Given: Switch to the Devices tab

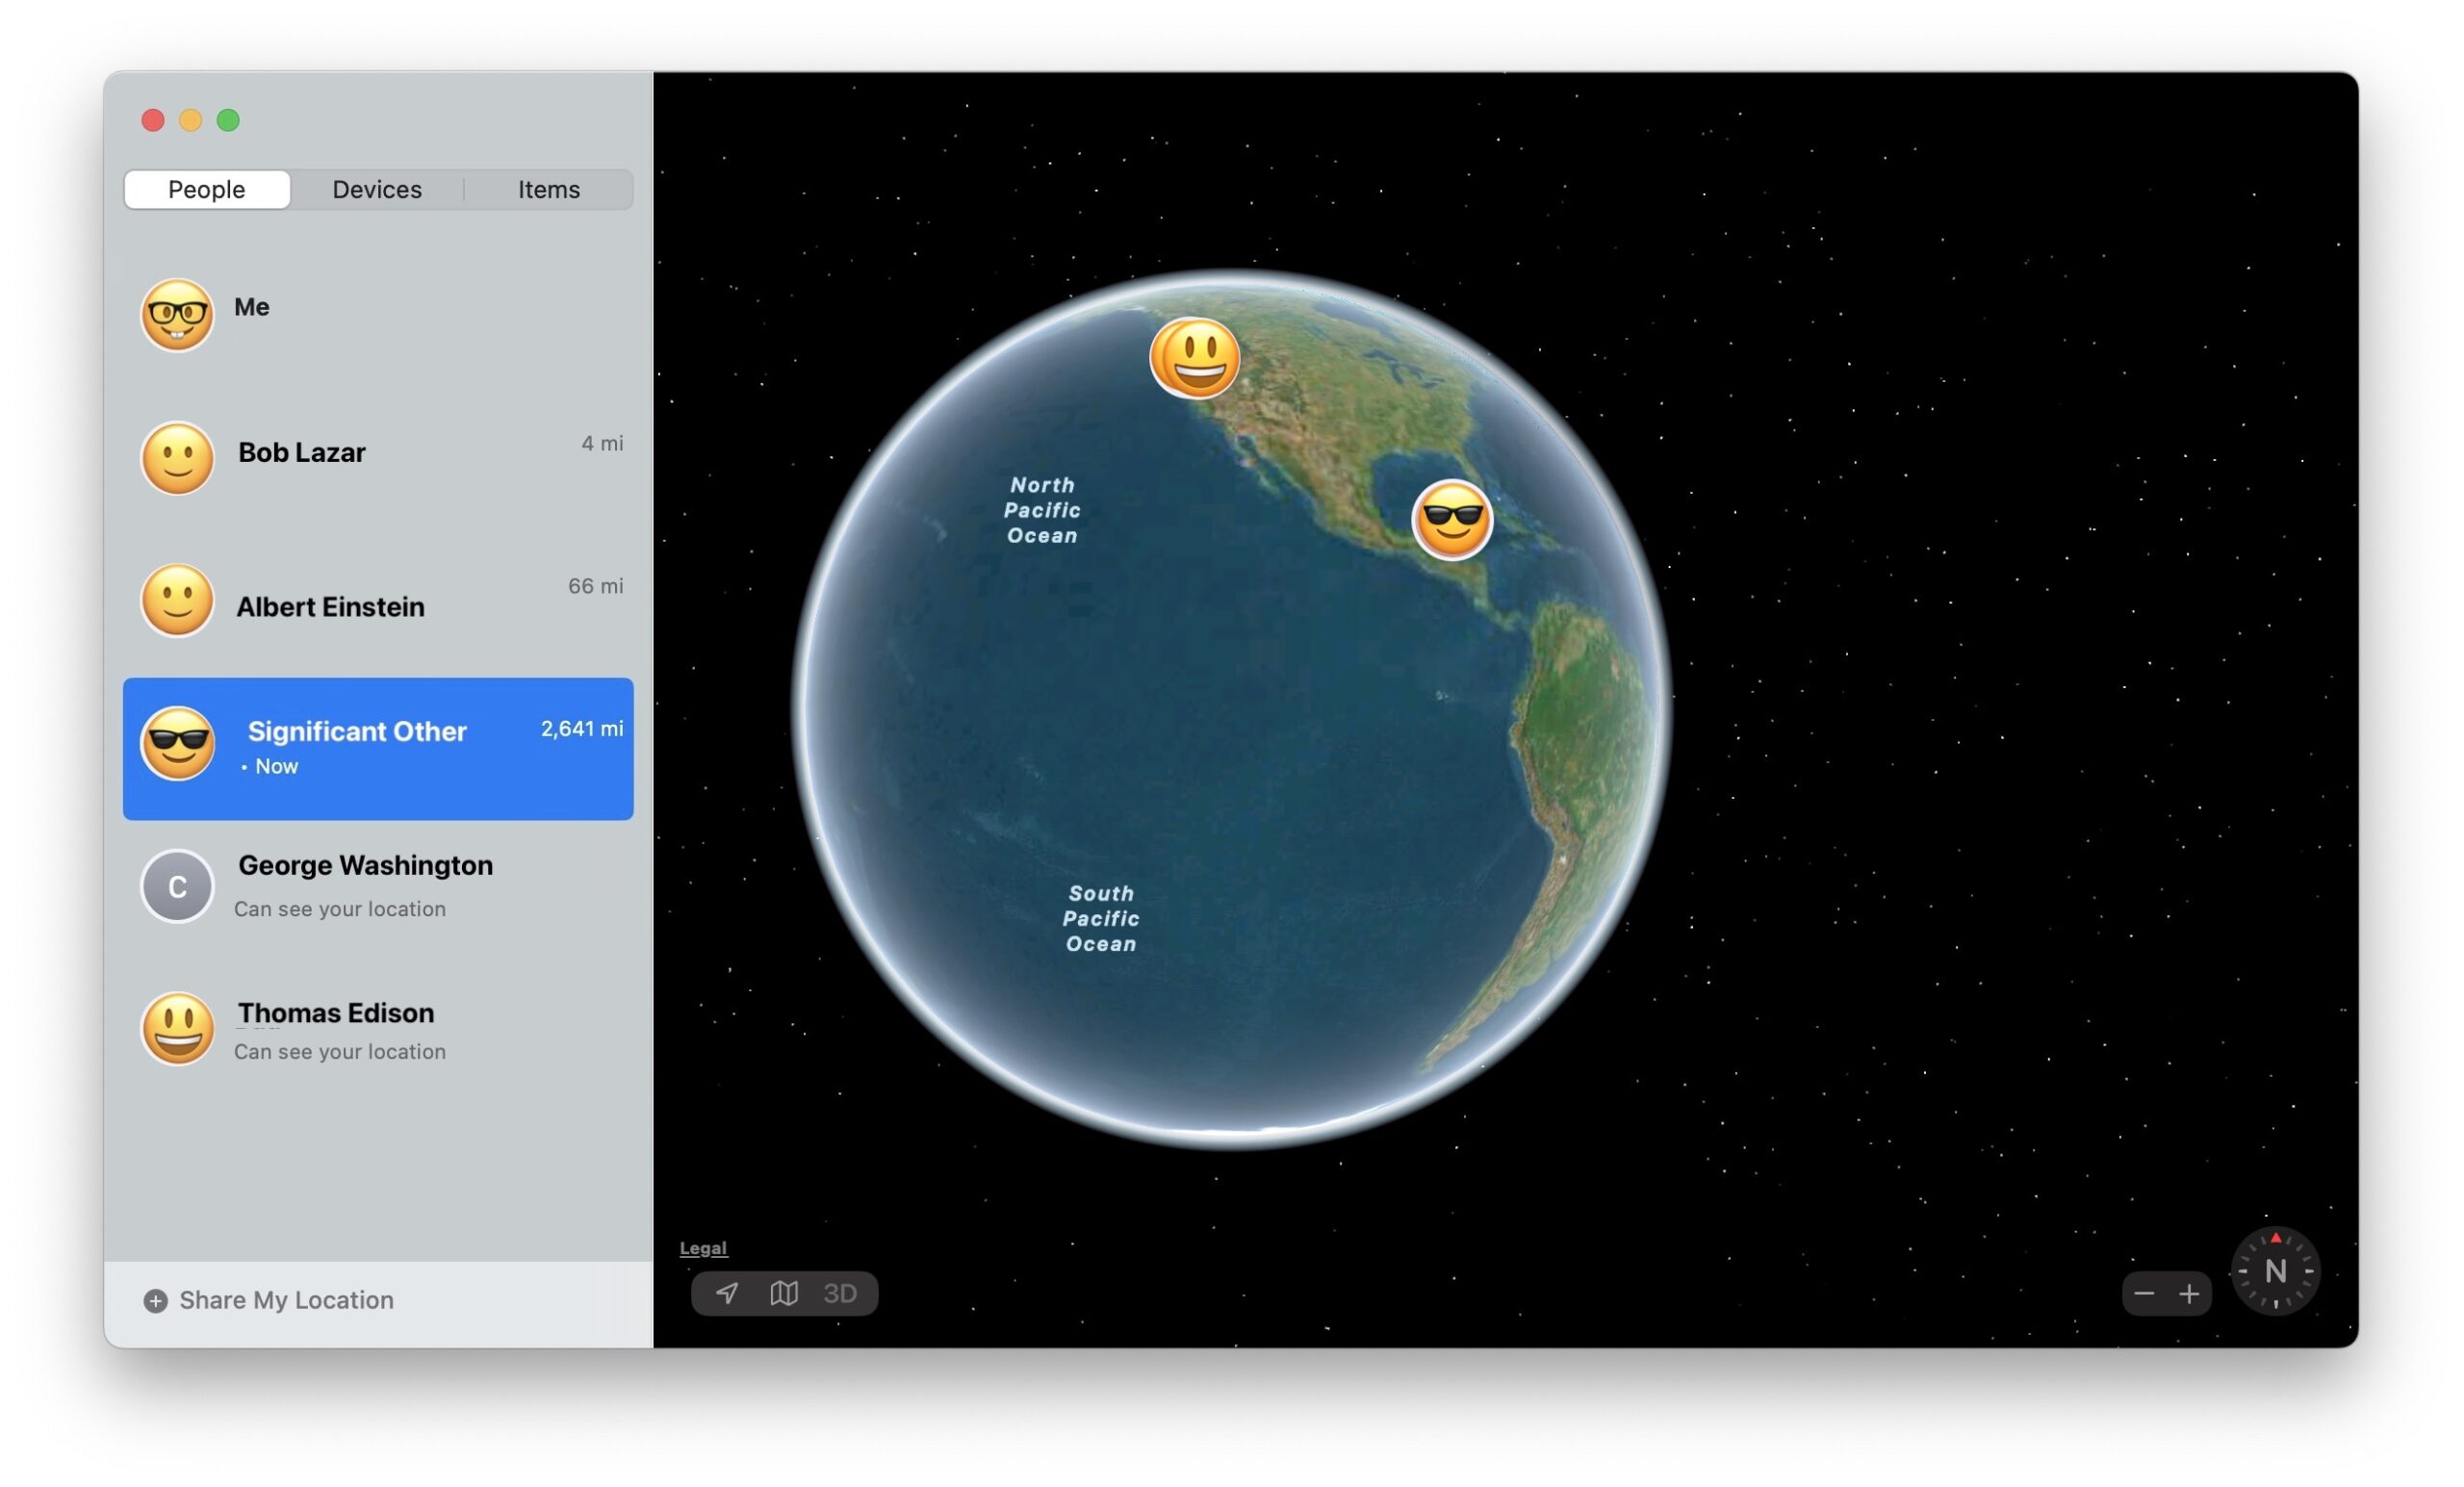Looking at the screenshot, I should tap(377, 189).
